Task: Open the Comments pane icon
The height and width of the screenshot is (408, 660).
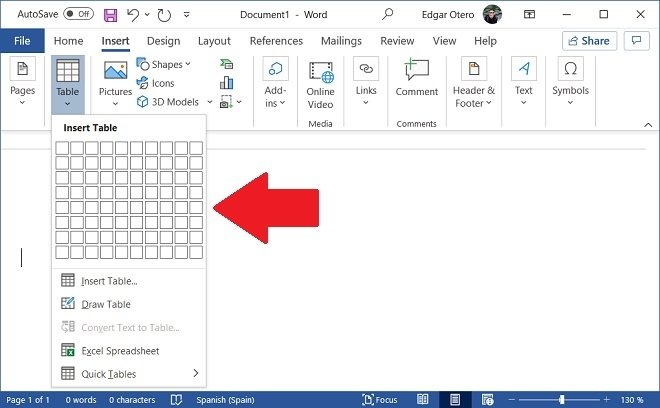Action: [636, 41]
